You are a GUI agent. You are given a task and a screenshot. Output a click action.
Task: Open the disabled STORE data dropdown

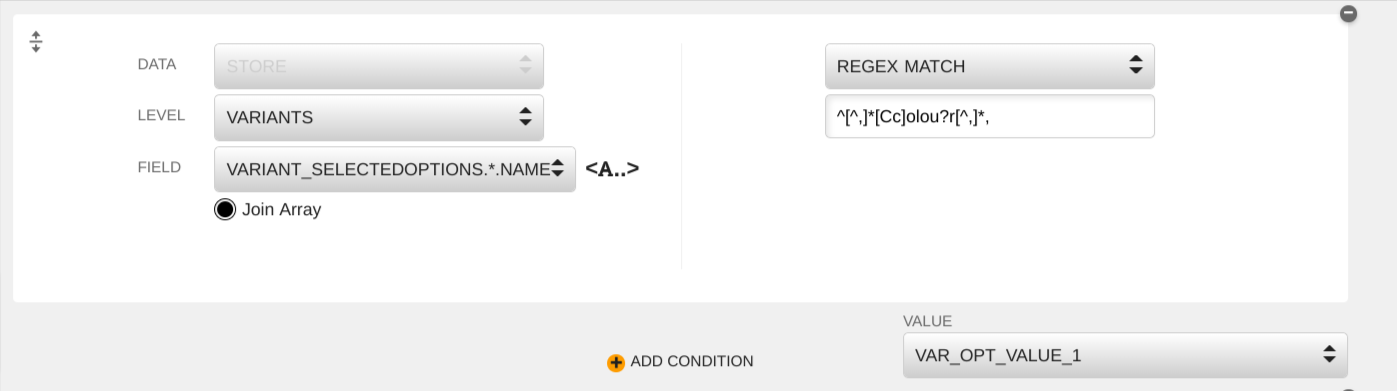click(x=379, y=66)
